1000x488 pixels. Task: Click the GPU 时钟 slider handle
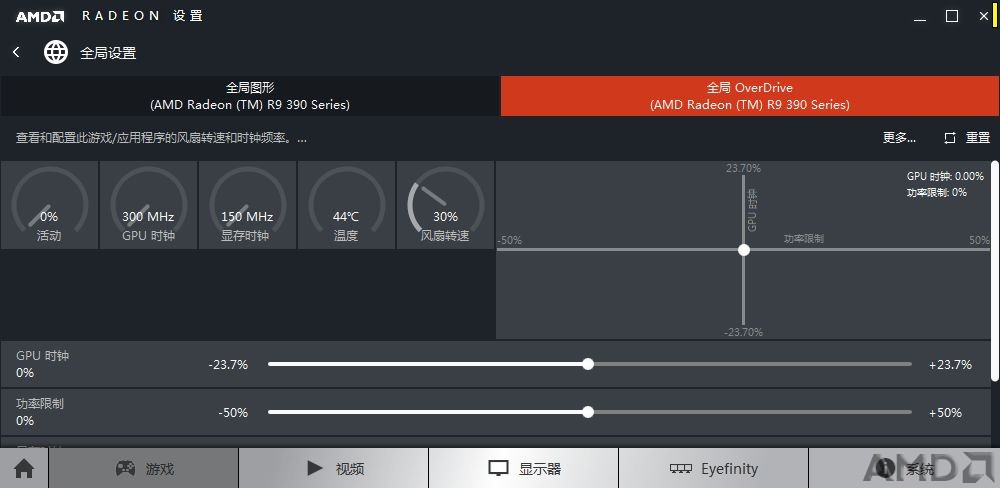tap(588, 364)
